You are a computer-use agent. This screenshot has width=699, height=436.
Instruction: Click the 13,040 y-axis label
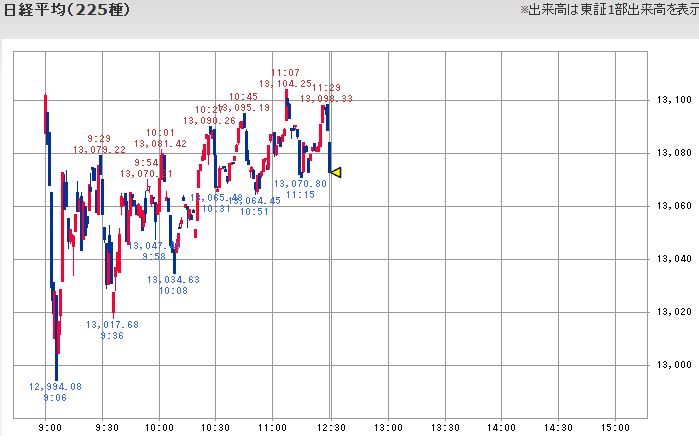(674, 259)
